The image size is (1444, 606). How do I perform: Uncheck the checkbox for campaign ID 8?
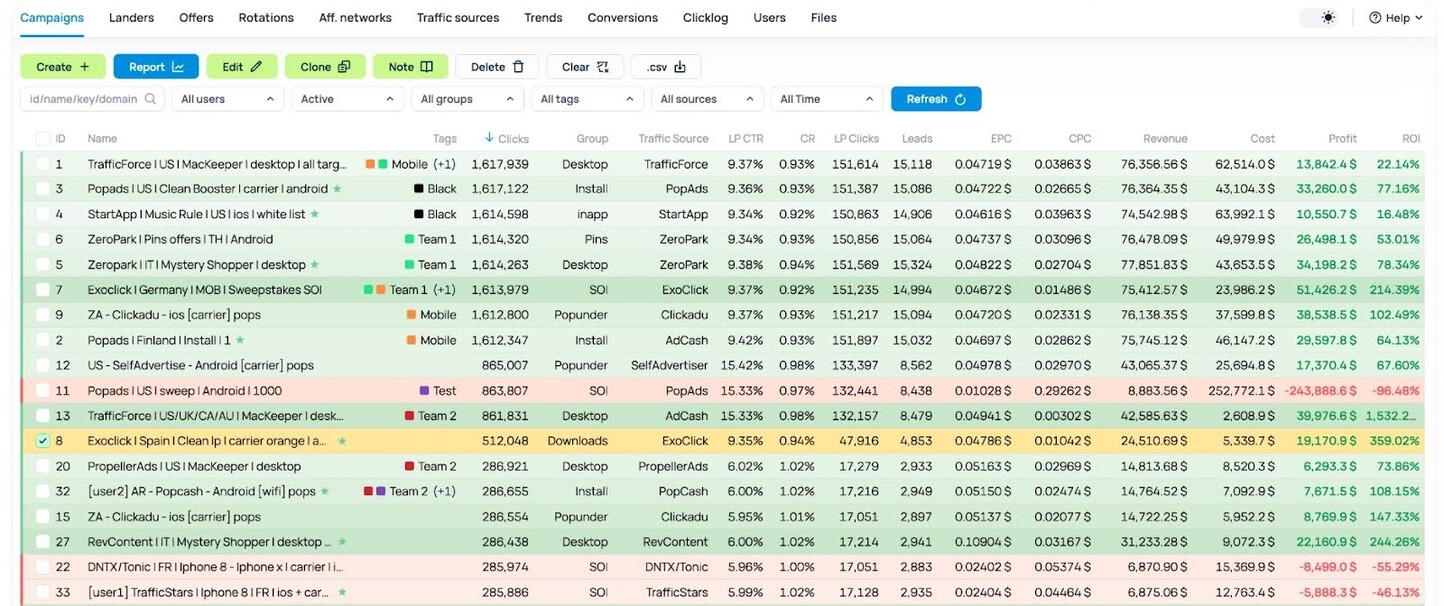point(42,441)
